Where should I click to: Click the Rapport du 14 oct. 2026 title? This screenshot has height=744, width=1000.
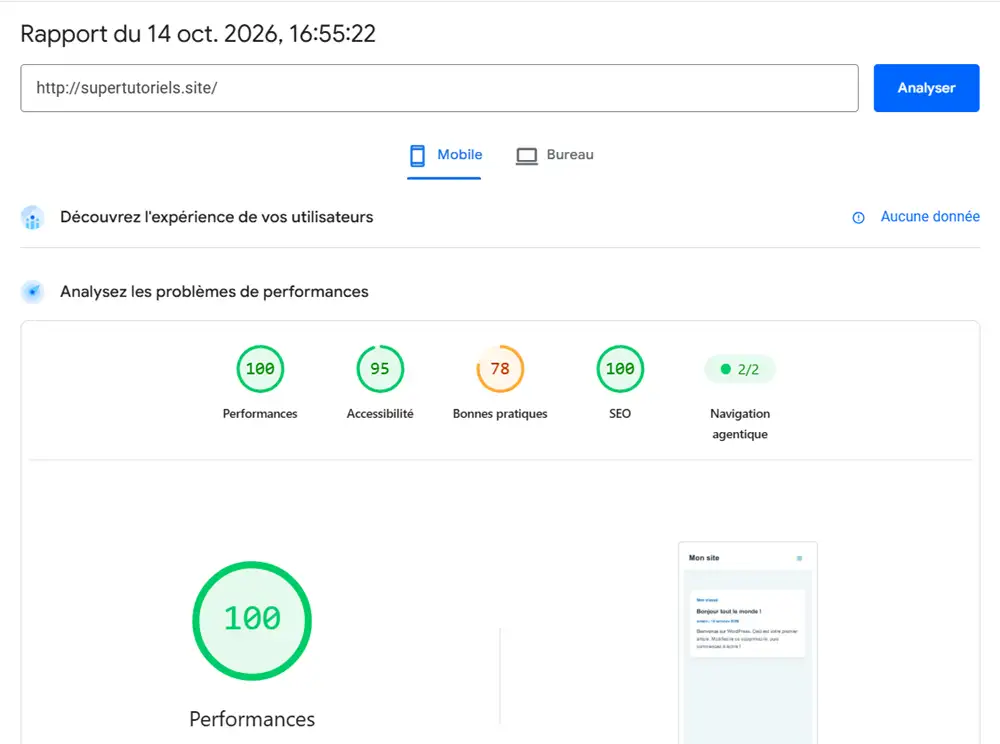(x=198, y=34)
